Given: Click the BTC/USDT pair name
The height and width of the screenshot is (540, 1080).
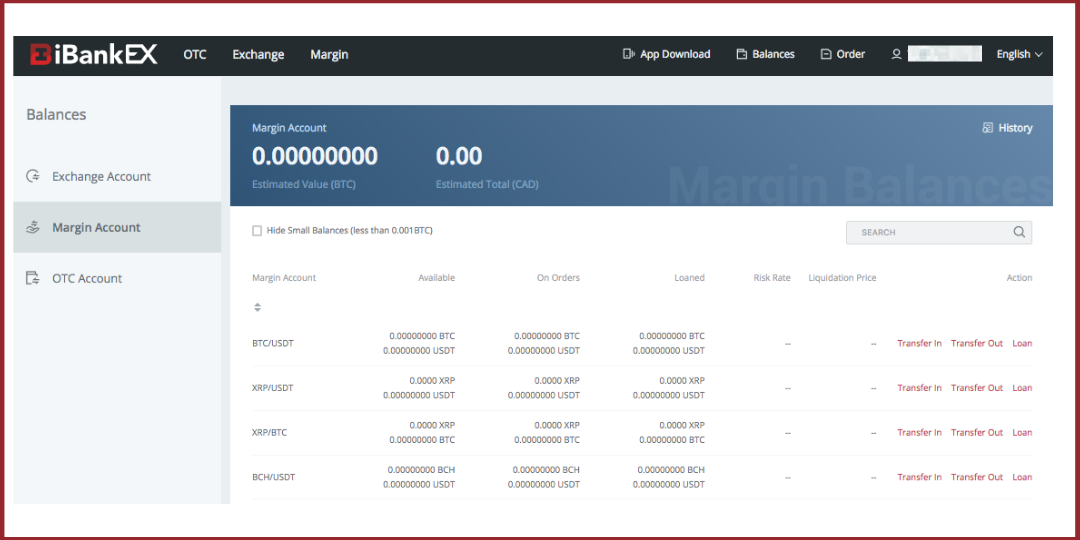Looking at the screenshot, I should click(273, 343).
